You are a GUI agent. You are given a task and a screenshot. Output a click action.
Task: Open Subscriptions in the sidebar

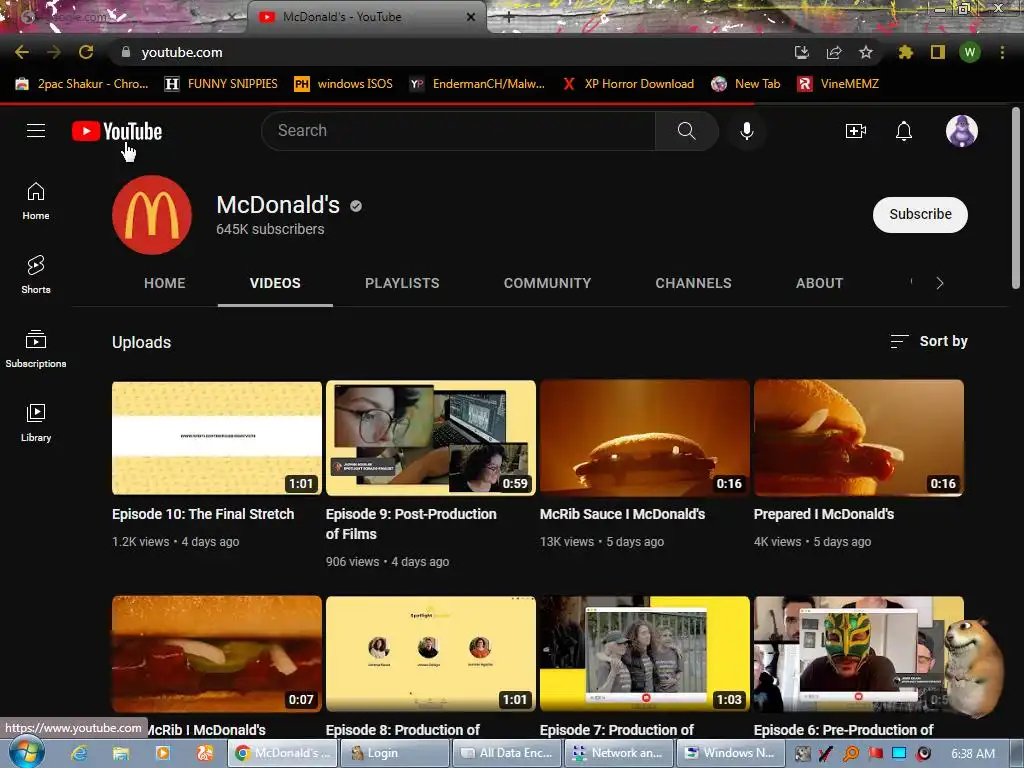[x=36, y=349]
